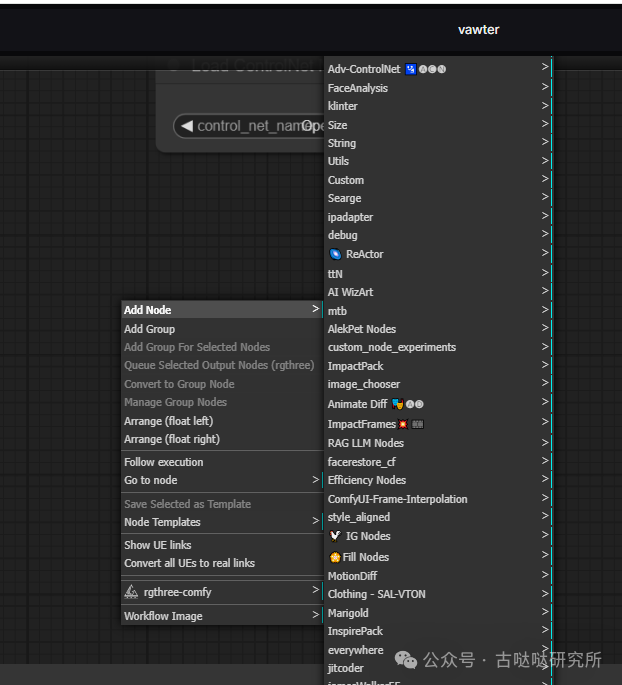The height and width of the screenshot is (685, 622).
Task: Open the image_chooser category
Action: pyautogui.click(x=438, y=384)
